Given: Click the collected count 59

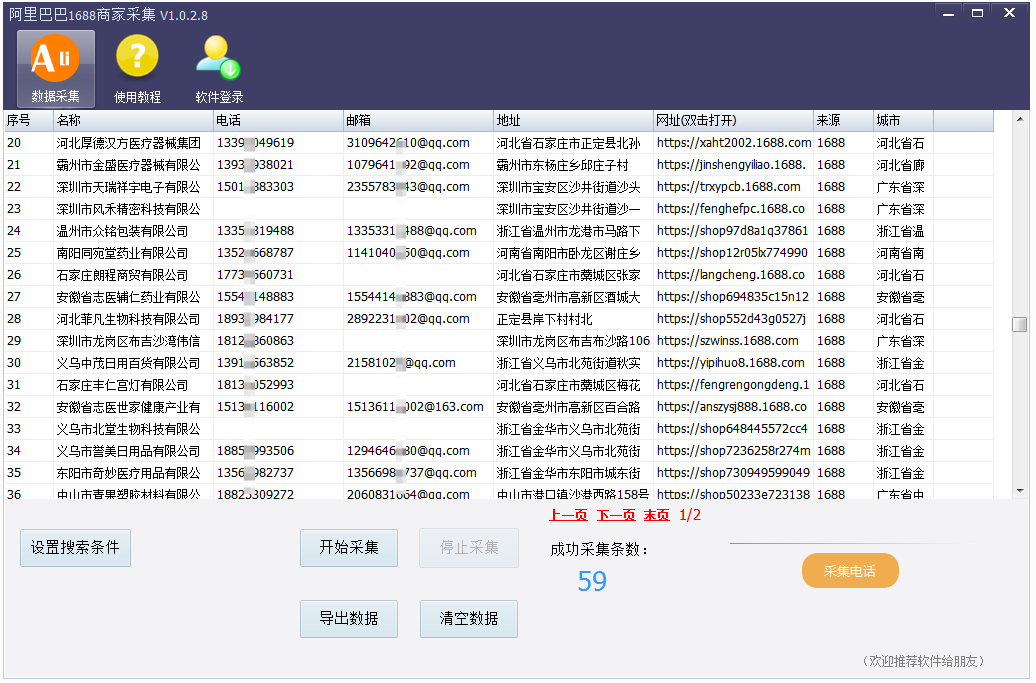Looking at the screenshot, I should (x=592, y=581).
